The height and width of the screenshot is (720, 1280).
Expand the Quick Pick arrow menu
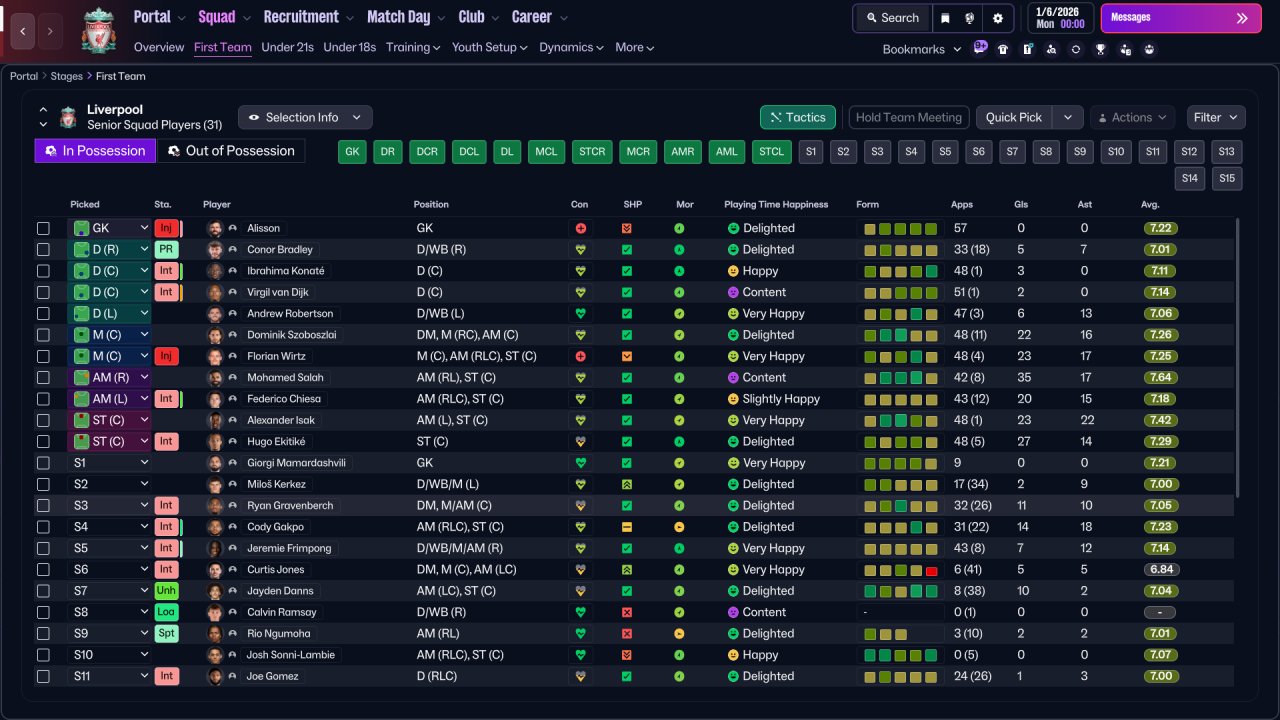1068,117
